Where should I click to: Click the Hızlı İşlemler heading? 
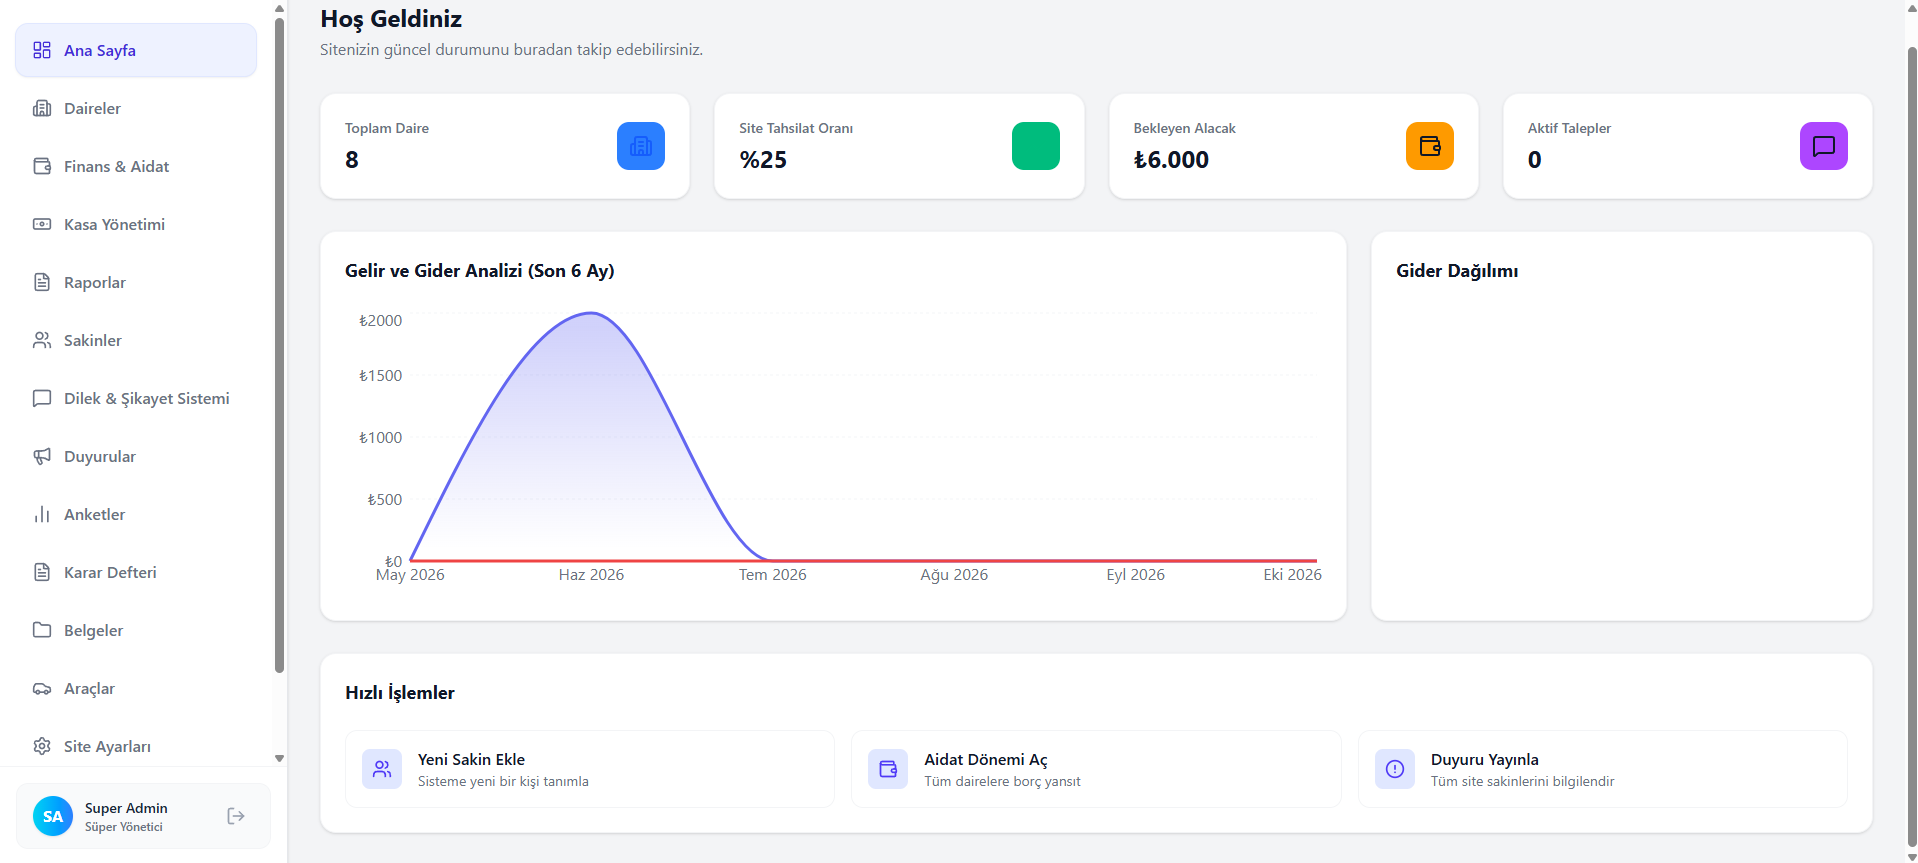pos(400,693)
